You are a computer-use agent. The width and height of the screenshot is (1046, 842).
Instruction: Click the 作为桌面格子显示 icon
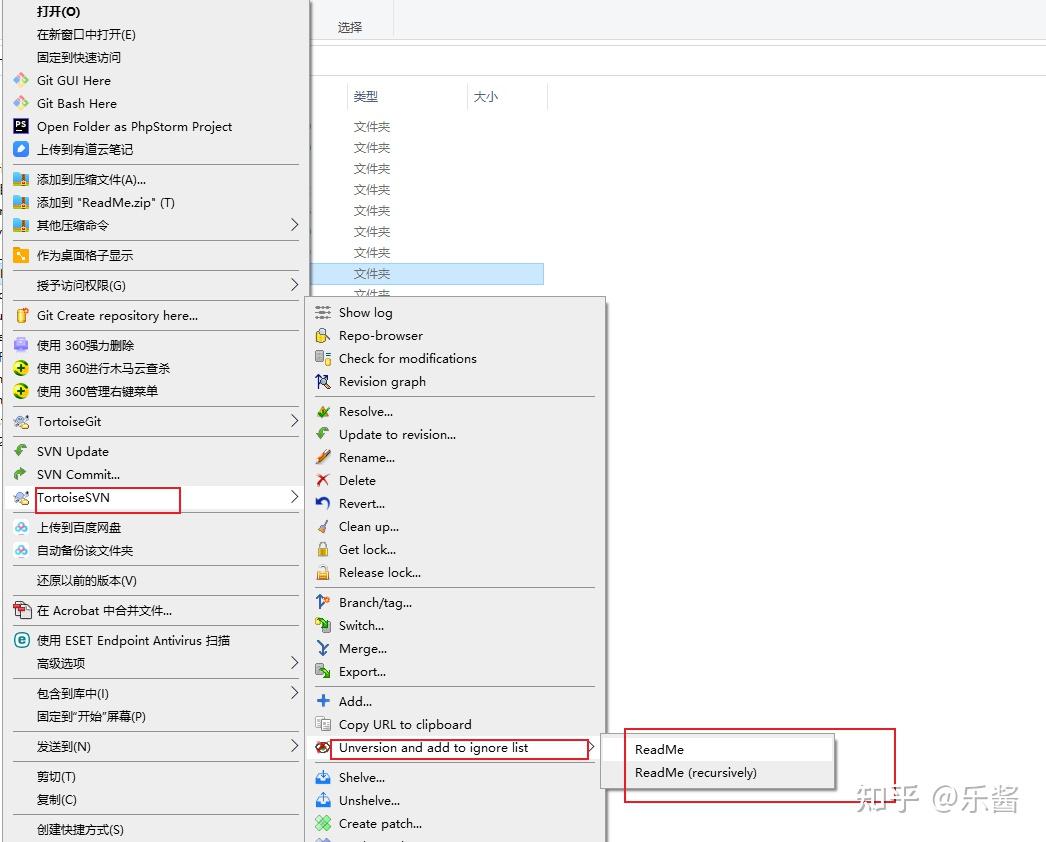coord(21,255)
